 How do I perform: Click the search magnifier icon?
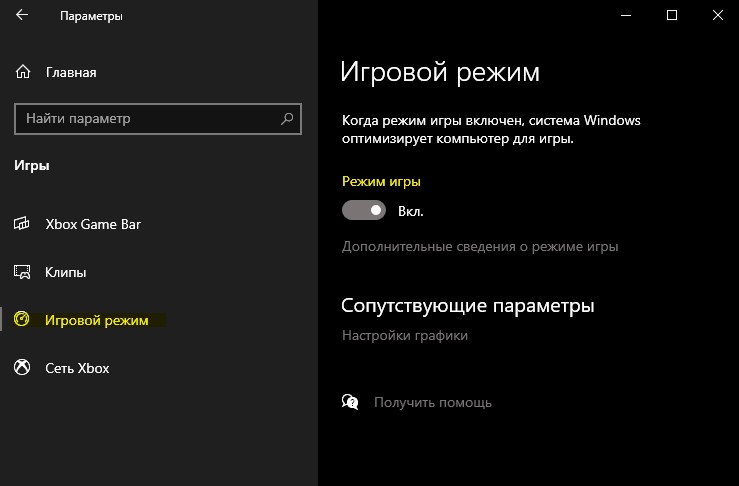[x=287, y=119]
